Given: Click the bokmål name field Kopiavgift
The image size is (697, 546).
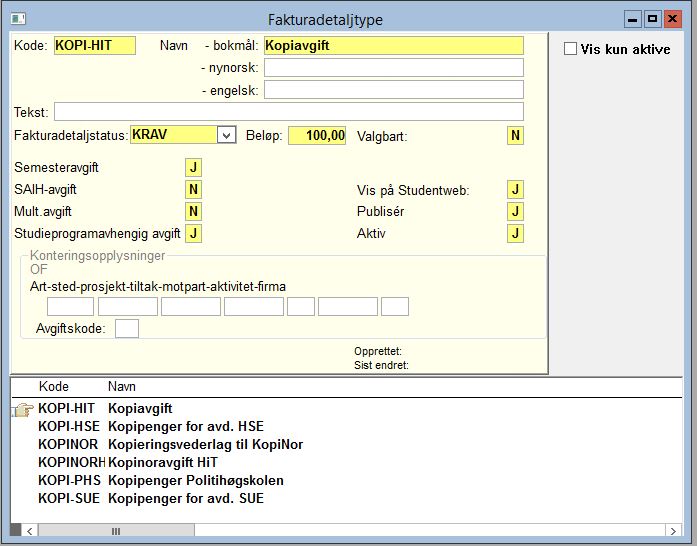Looking at the screenshot, I should coord(394,46).
